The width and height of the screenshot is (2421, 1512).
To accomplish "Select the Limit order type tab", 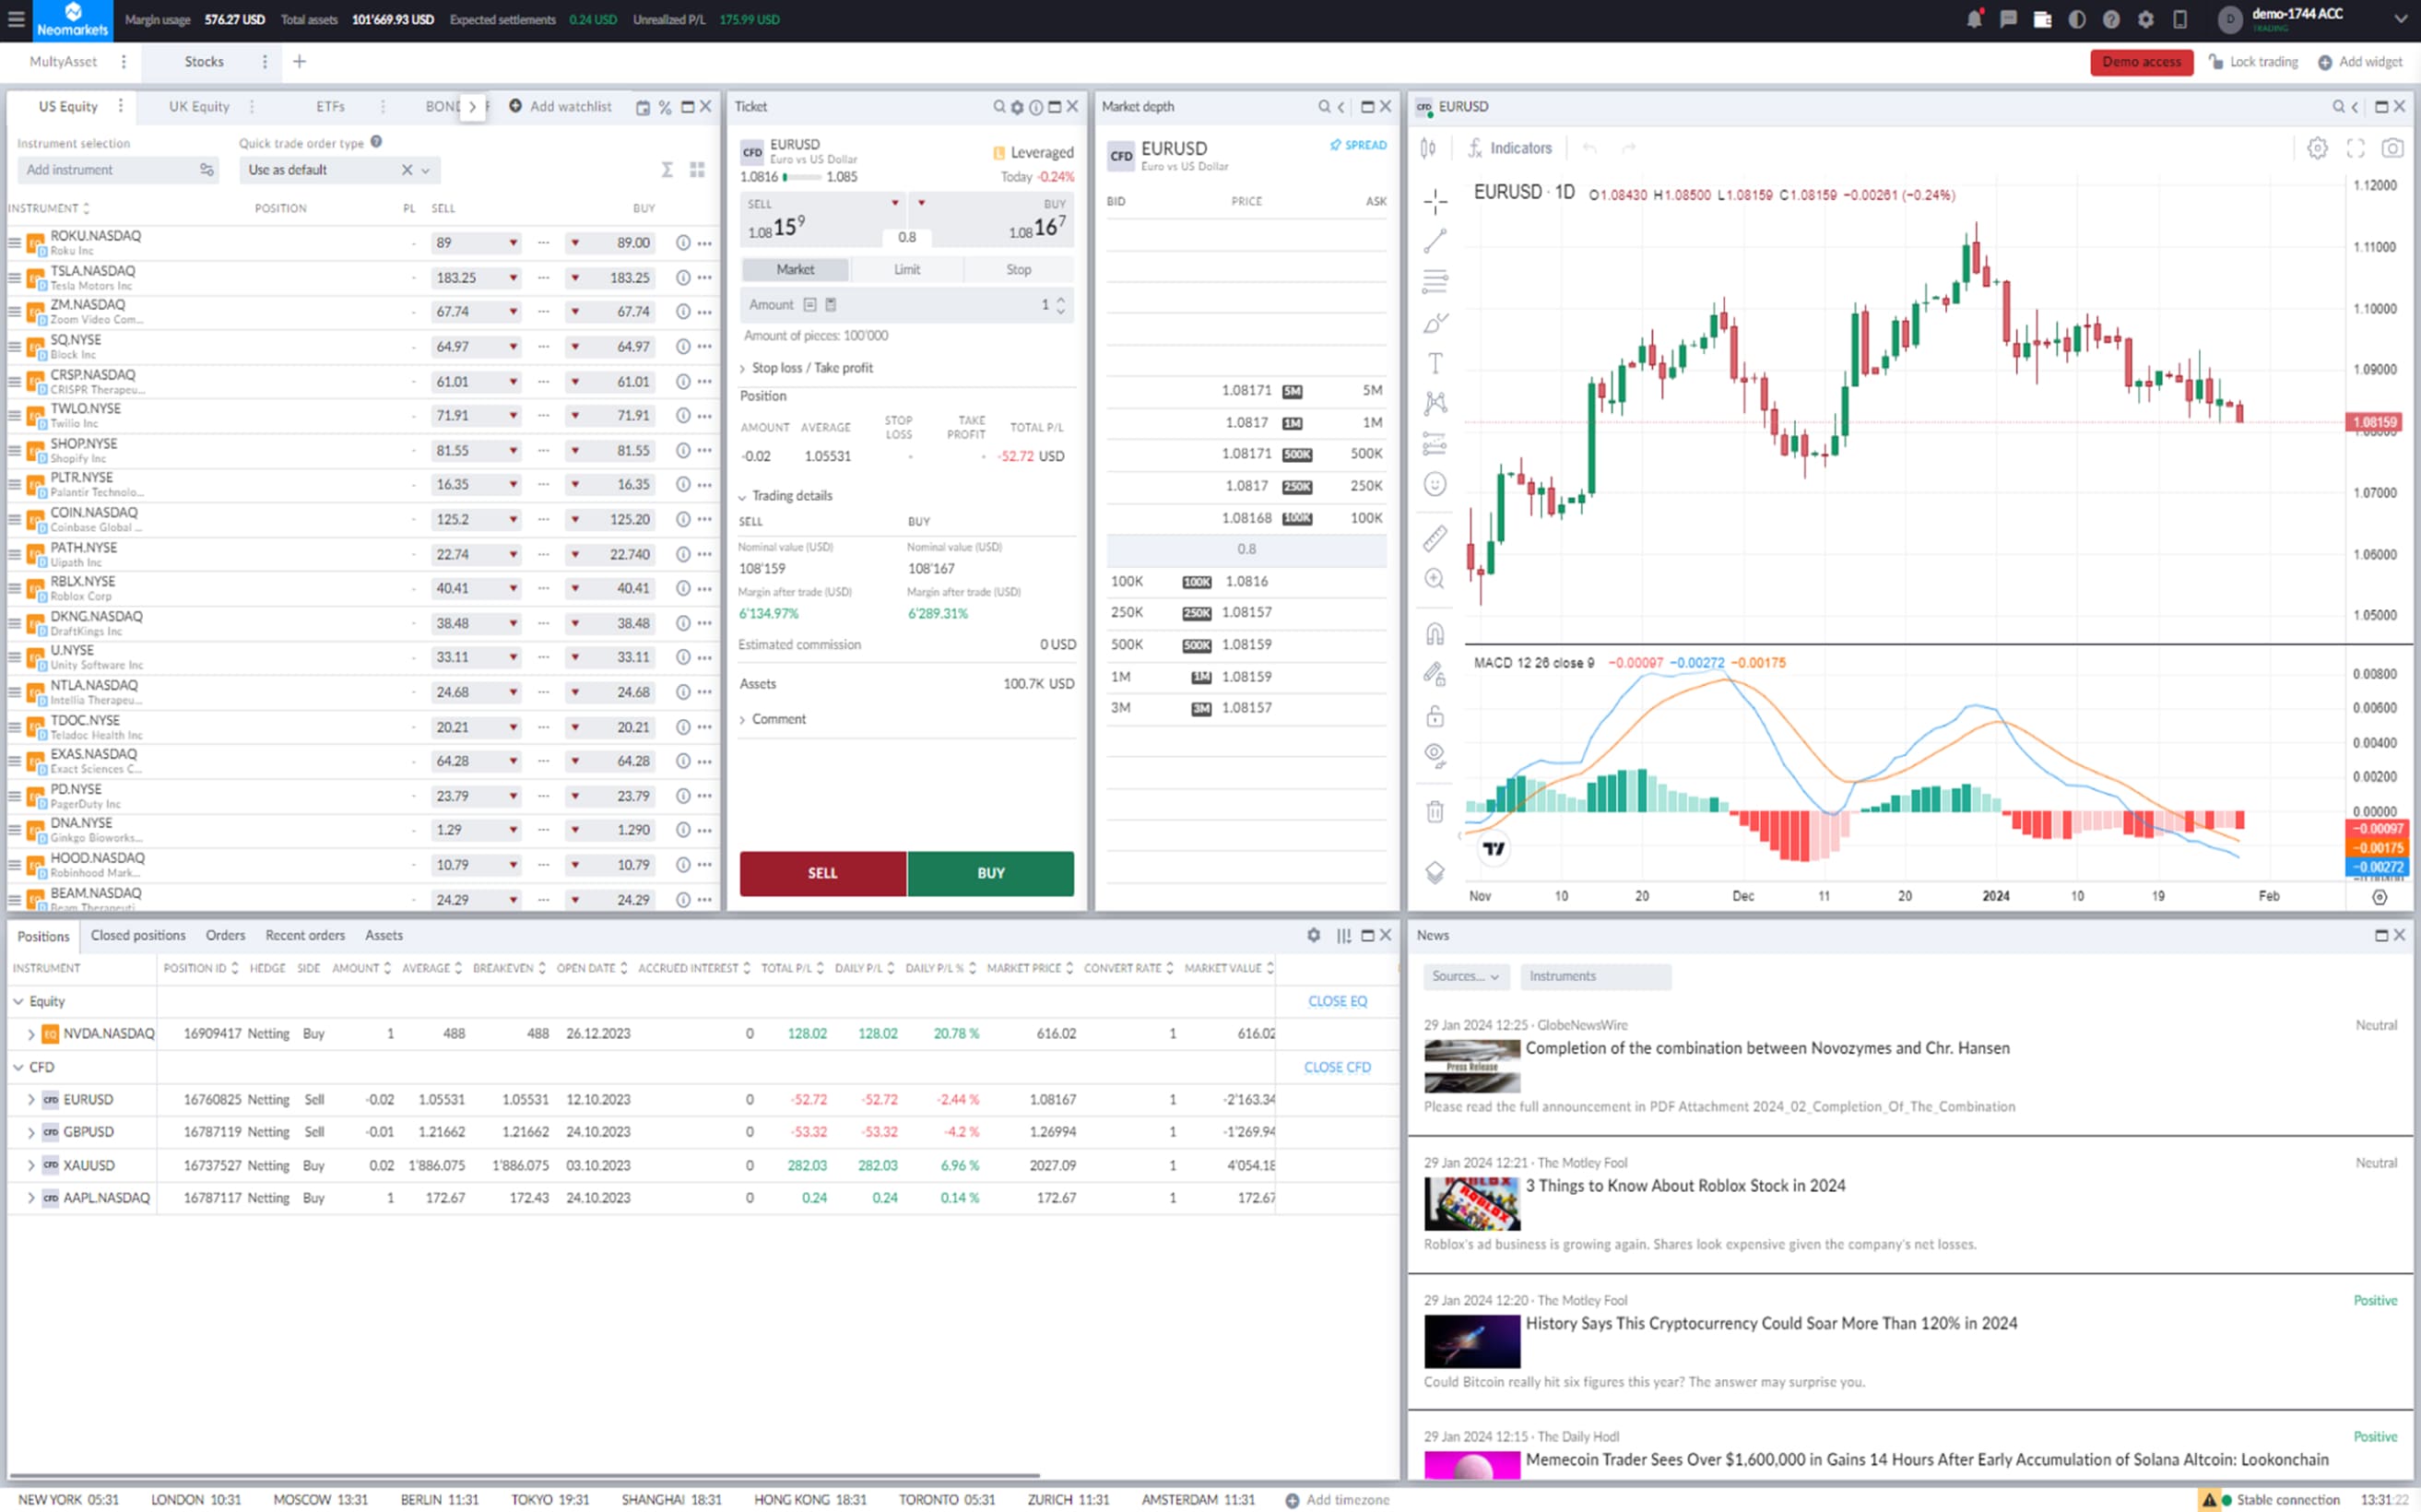I will pyautogui.click(x=906, y=270).
